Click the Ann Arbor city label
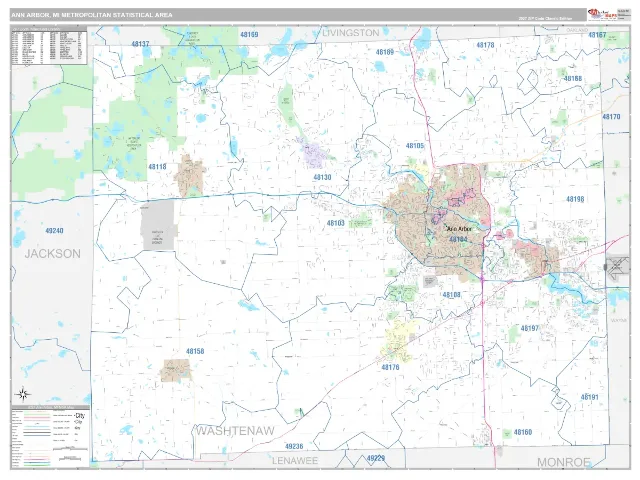This screenshot has width=640, height=480. [x=459, y=229]
